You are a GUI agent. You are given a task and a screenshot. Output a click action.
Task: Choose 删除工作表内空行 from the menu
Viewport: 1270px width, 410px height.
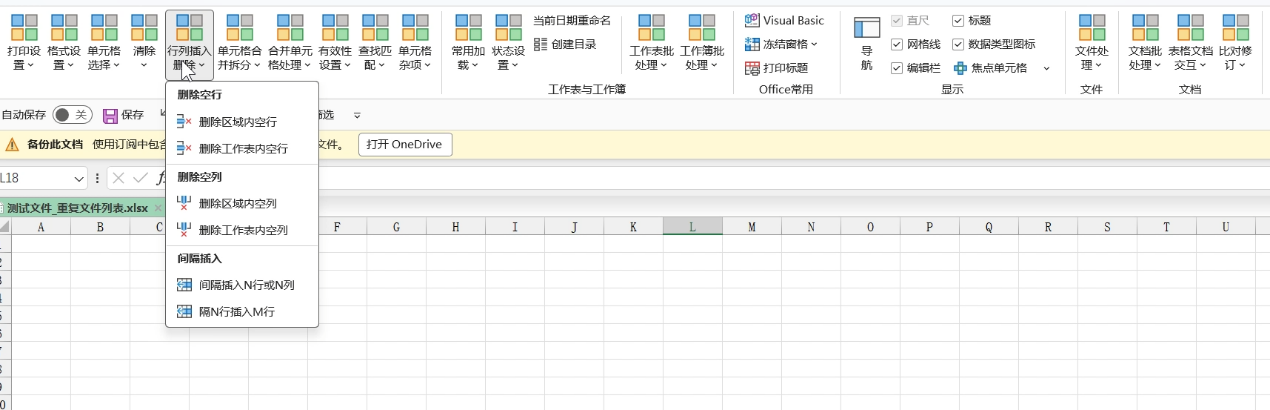click(x=241, y=148)
